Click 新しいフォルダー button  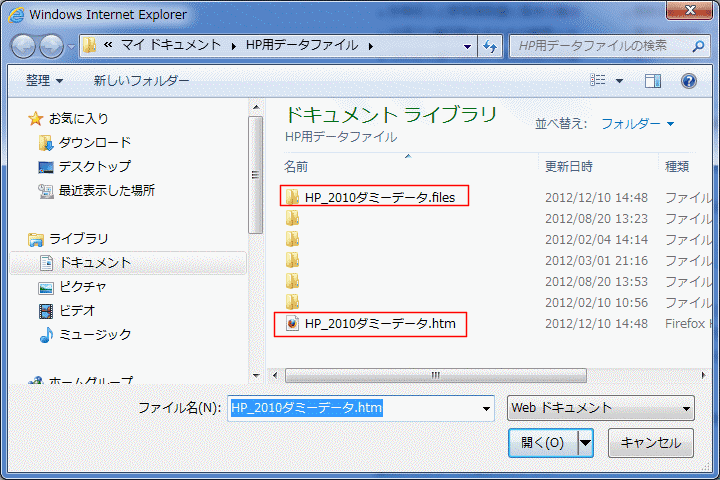coord(141,81)
